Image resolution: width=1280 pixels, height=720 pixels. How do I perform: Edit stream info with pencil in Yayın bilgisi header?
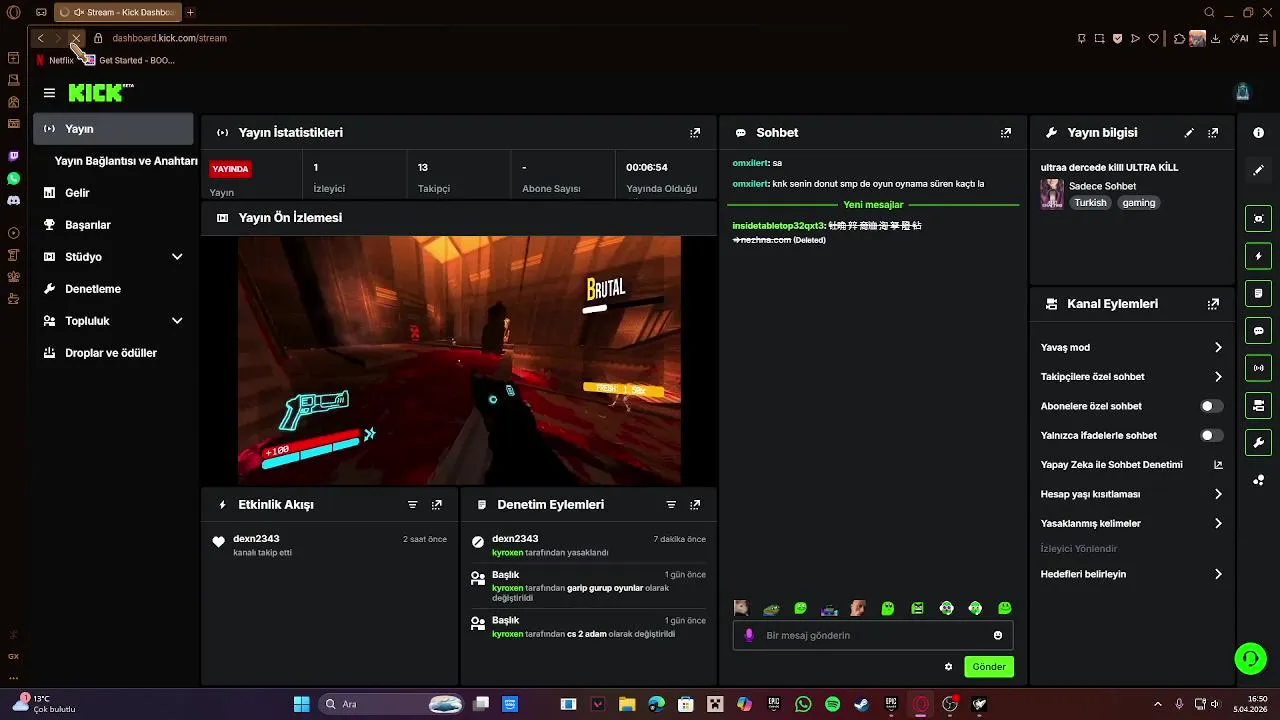pyautogui.click(x=1189, y=133)
